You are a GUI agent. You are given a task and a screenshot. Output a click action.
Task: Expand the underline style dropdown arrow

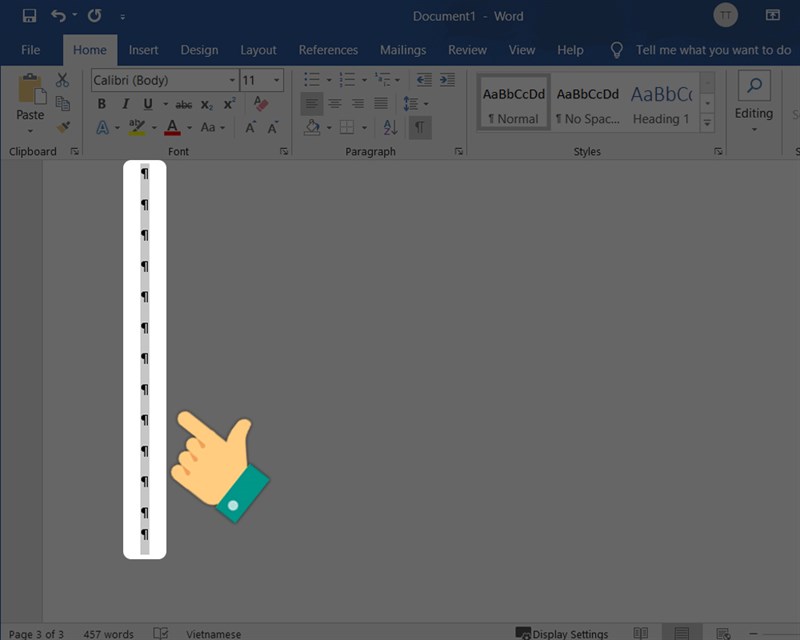165,104
